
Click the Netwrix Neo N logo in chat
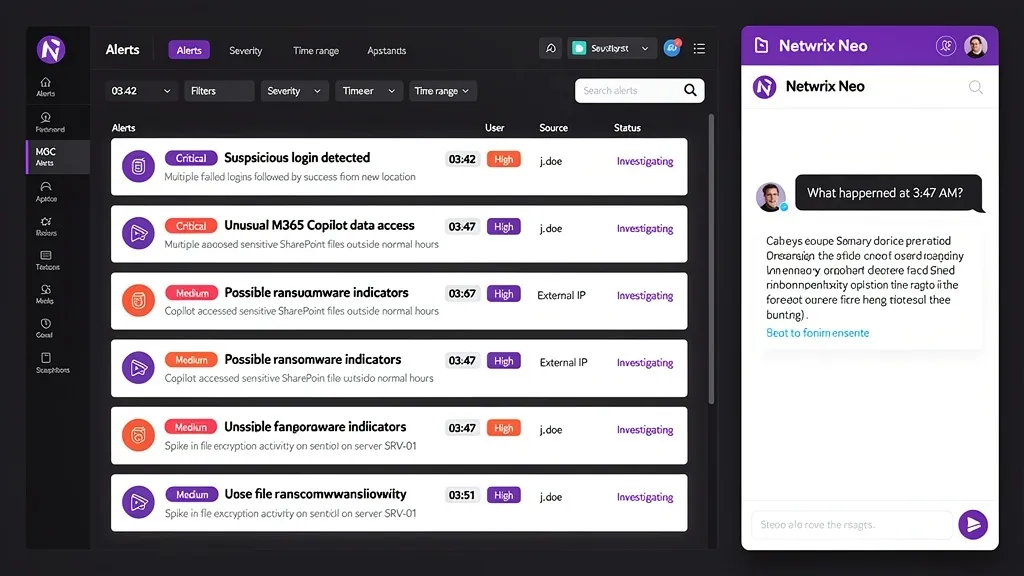765,86
